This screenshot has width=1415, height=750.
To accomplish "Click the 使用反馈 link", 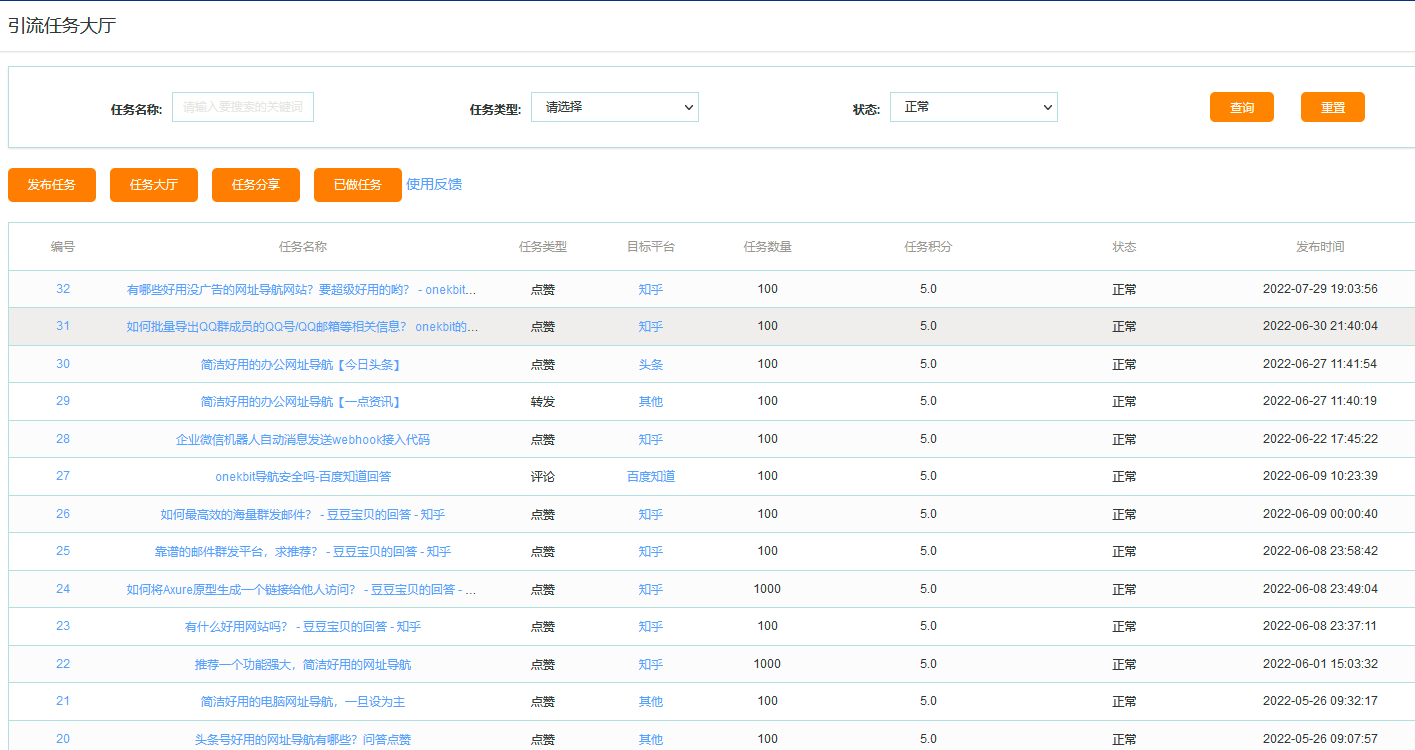I will pos(434,184).
